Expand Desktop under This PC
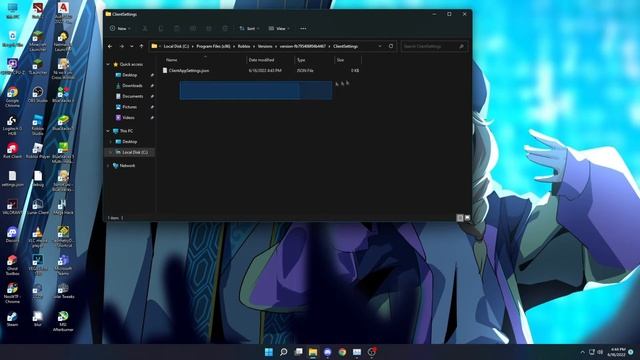The height and width of the screenshot is (360, 640). pos(111,142)
